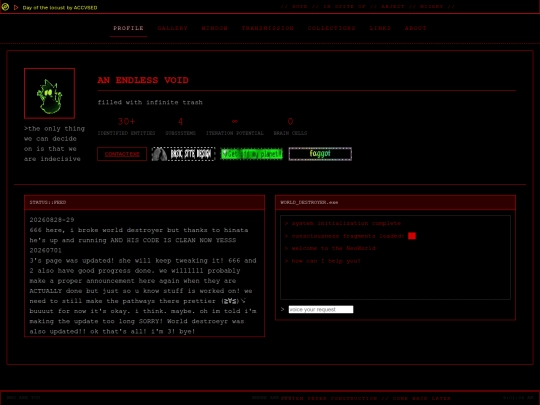Click the 0 brain cells stat
Viewport: 540px width, 405px height.
290,126
